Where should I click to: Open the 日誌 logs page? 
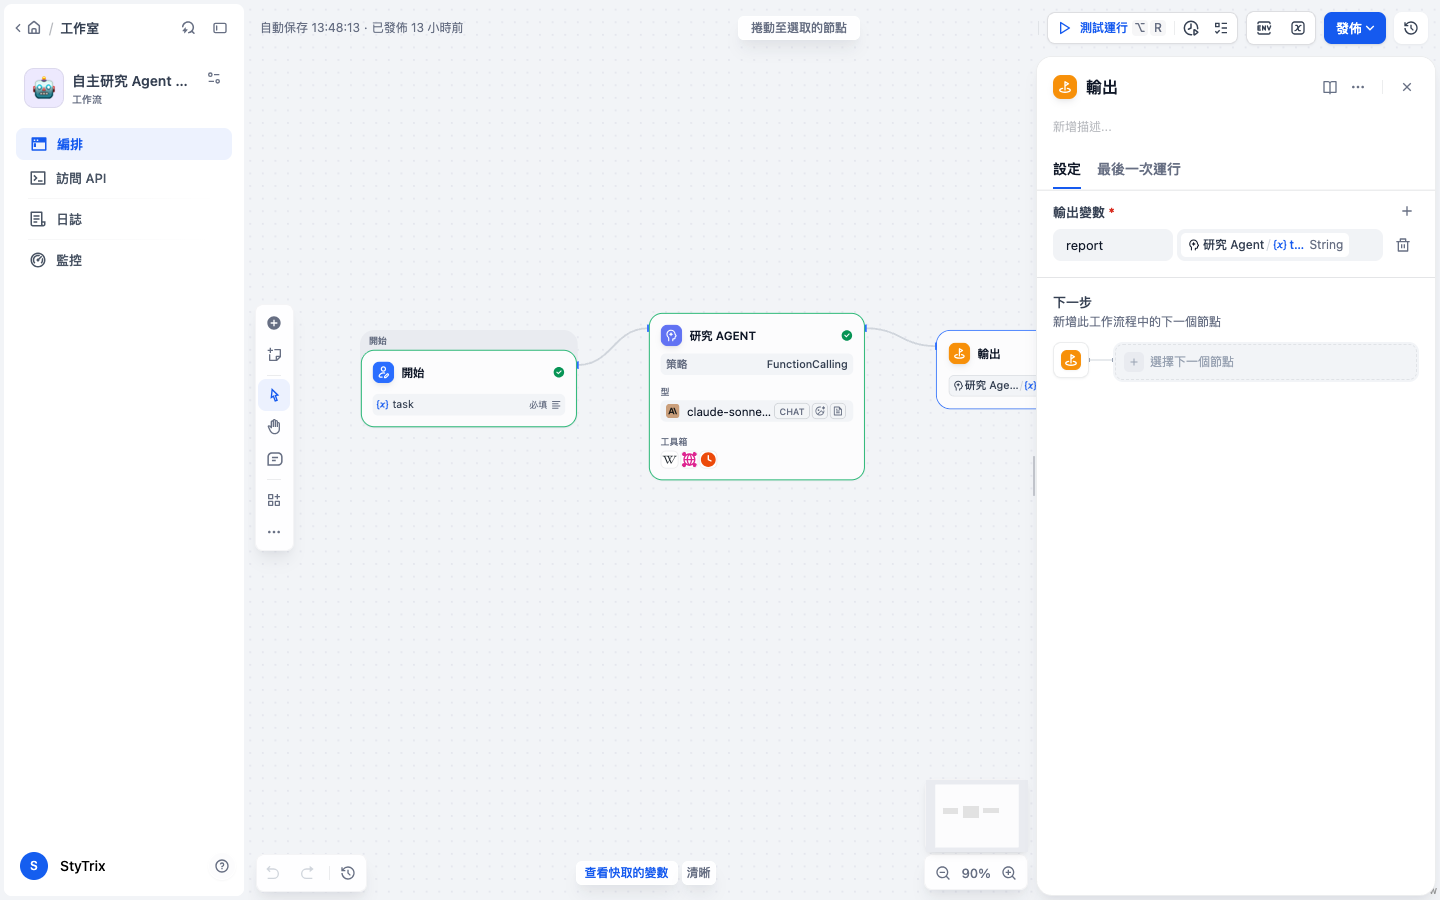[124, 219]
